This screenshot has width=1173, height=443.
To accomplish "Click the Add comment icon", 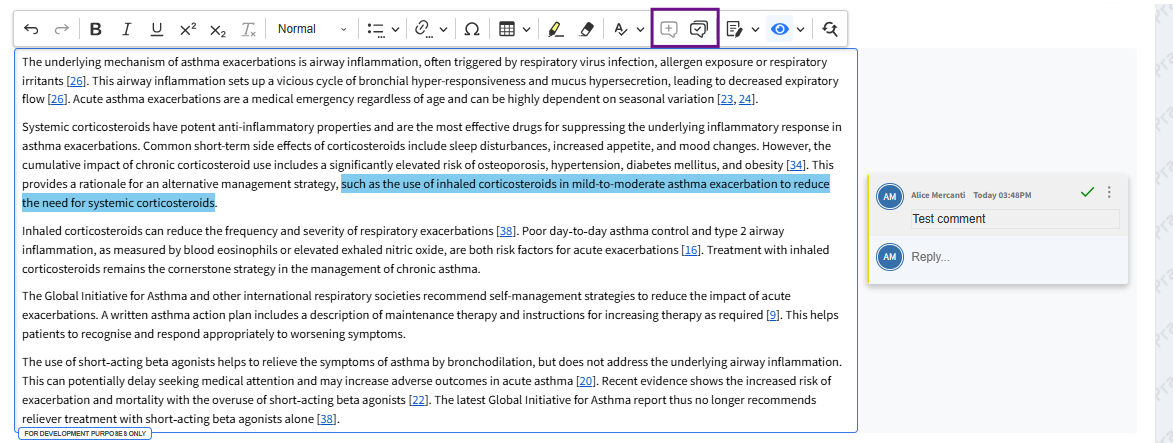I will coord(669,29).
